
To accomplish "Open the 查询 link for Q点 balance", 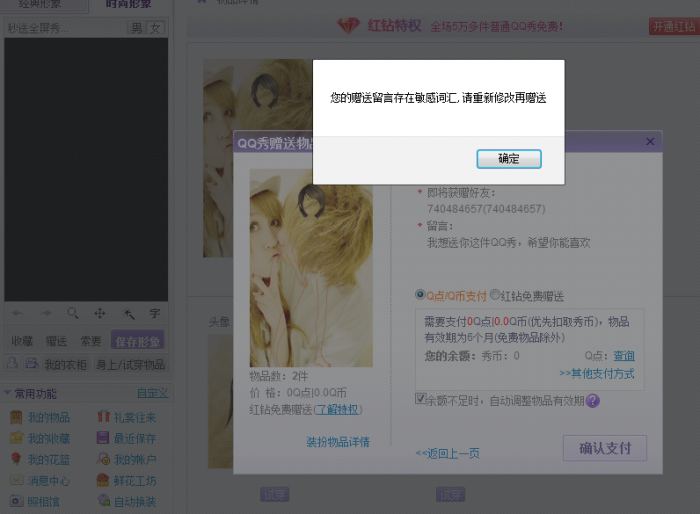I will pos(624,355).
